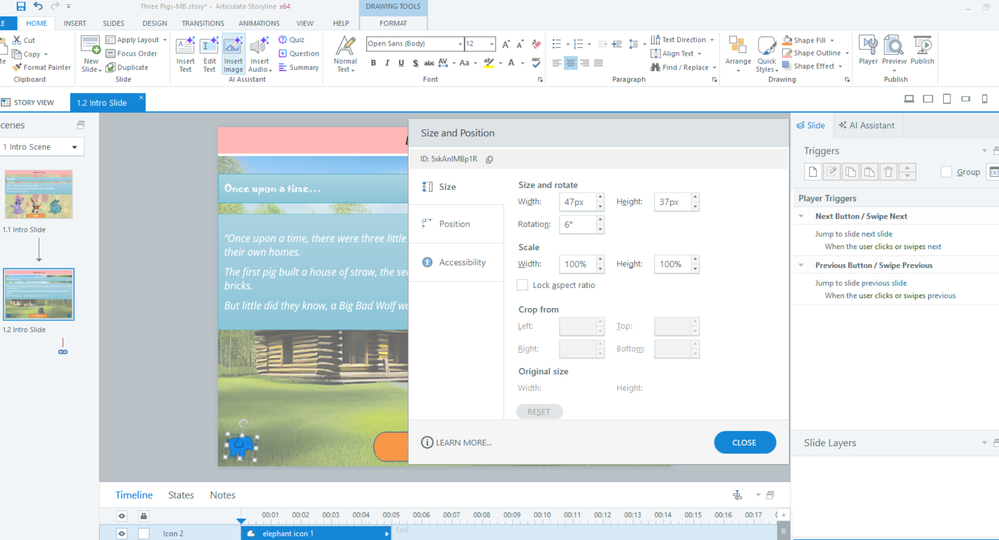Toggle visibility eye for Icon 2 layer

coord(122,533)
